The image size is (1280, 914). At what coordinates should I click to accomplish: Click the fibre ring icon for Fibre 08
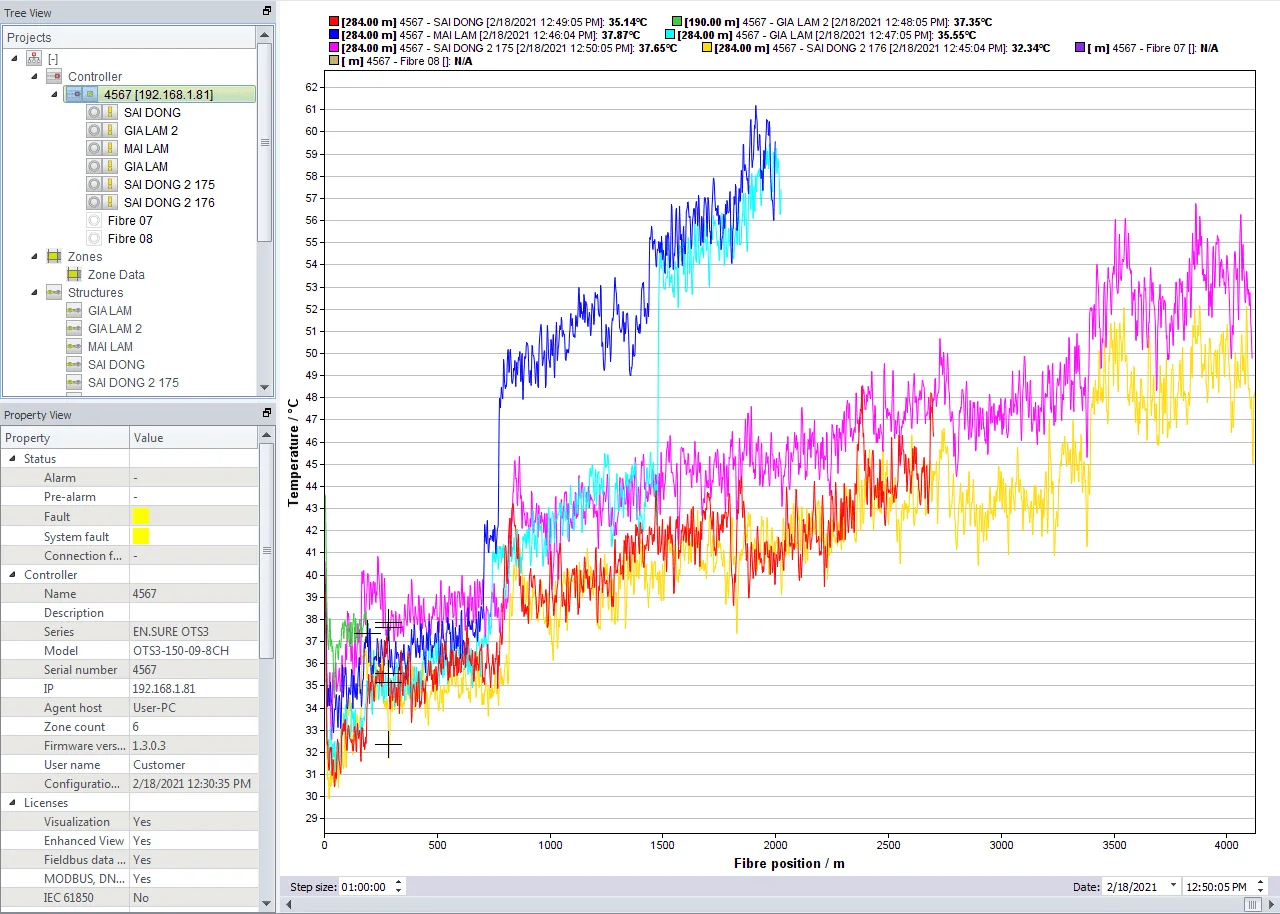pyautogui.click(x=94, y=239)
